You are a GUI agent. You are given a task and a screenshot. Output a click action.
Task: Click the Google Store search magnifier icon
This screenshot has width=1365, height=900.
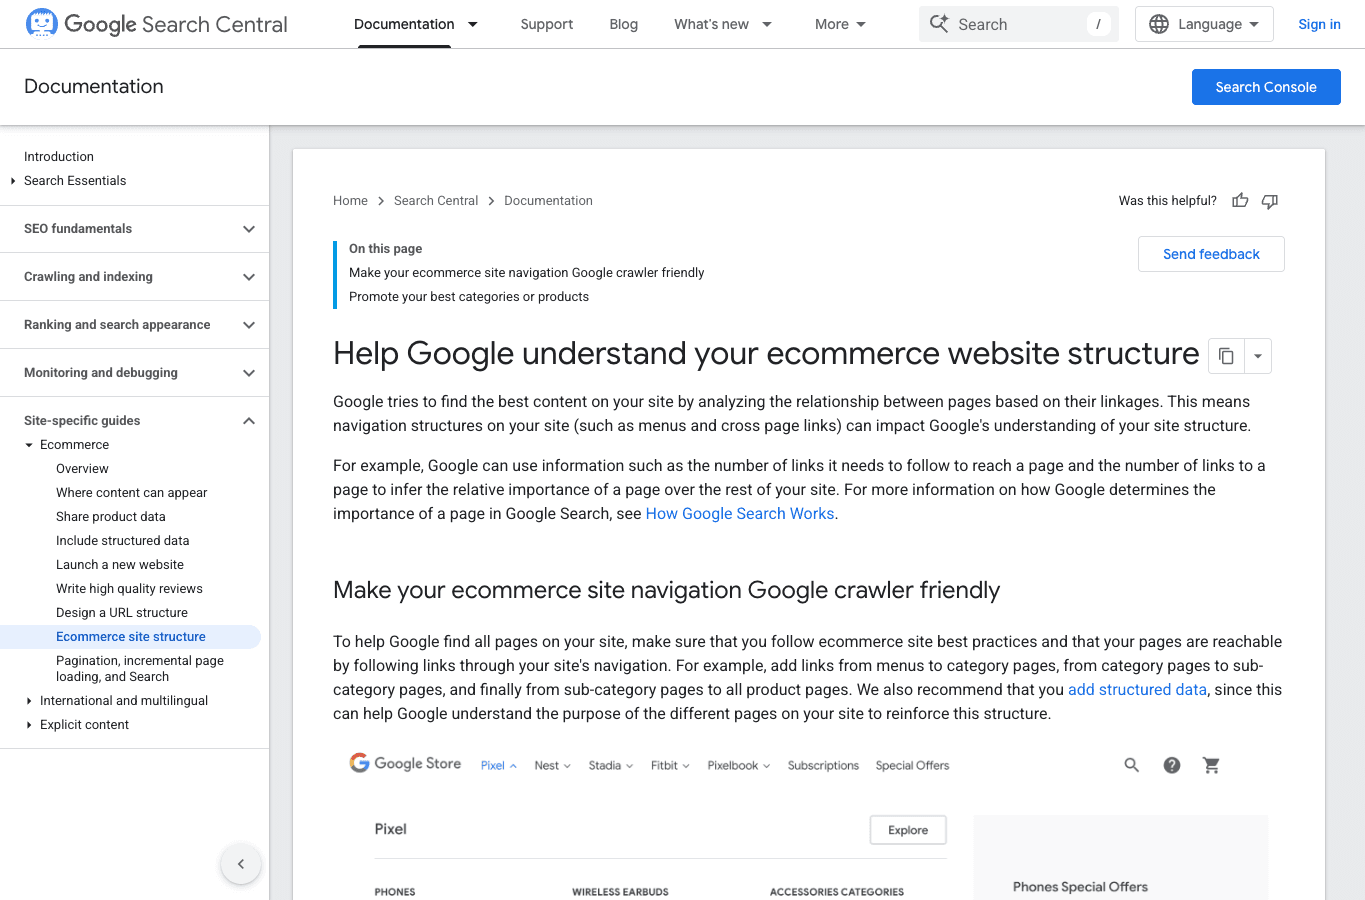[x=1132, y=765]
